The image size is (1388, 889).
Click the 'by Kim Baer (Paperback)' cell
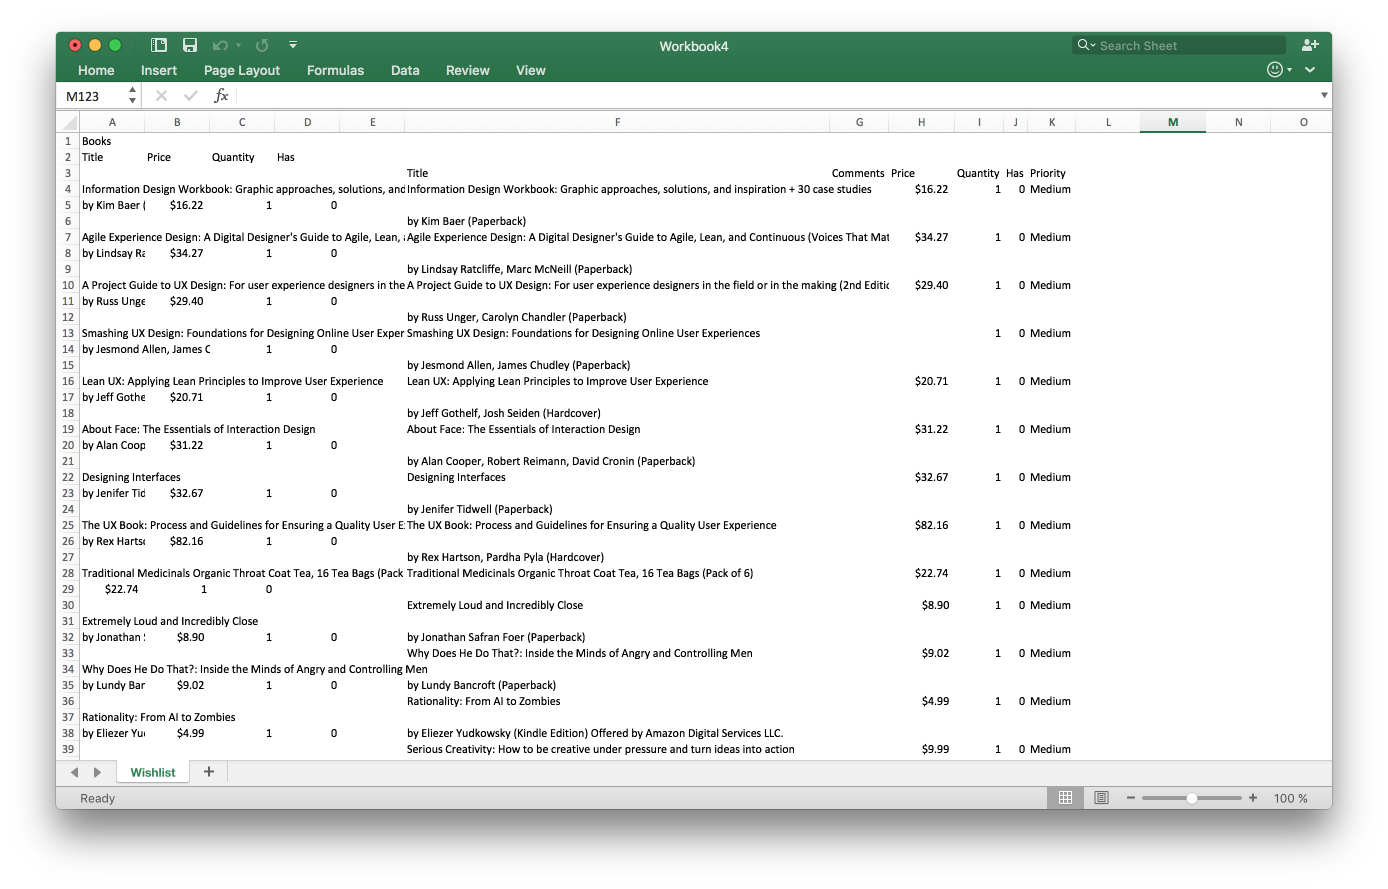tap(617, 221)
